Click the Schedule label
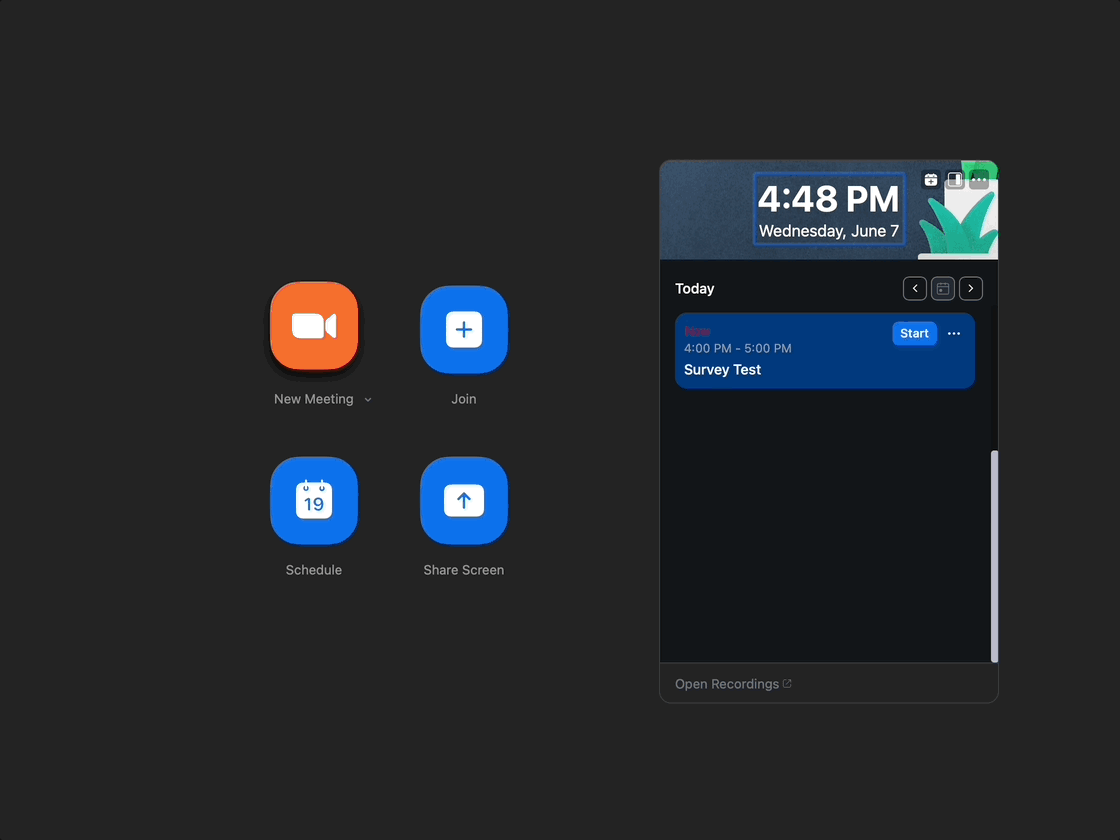 tap(314, 570)
